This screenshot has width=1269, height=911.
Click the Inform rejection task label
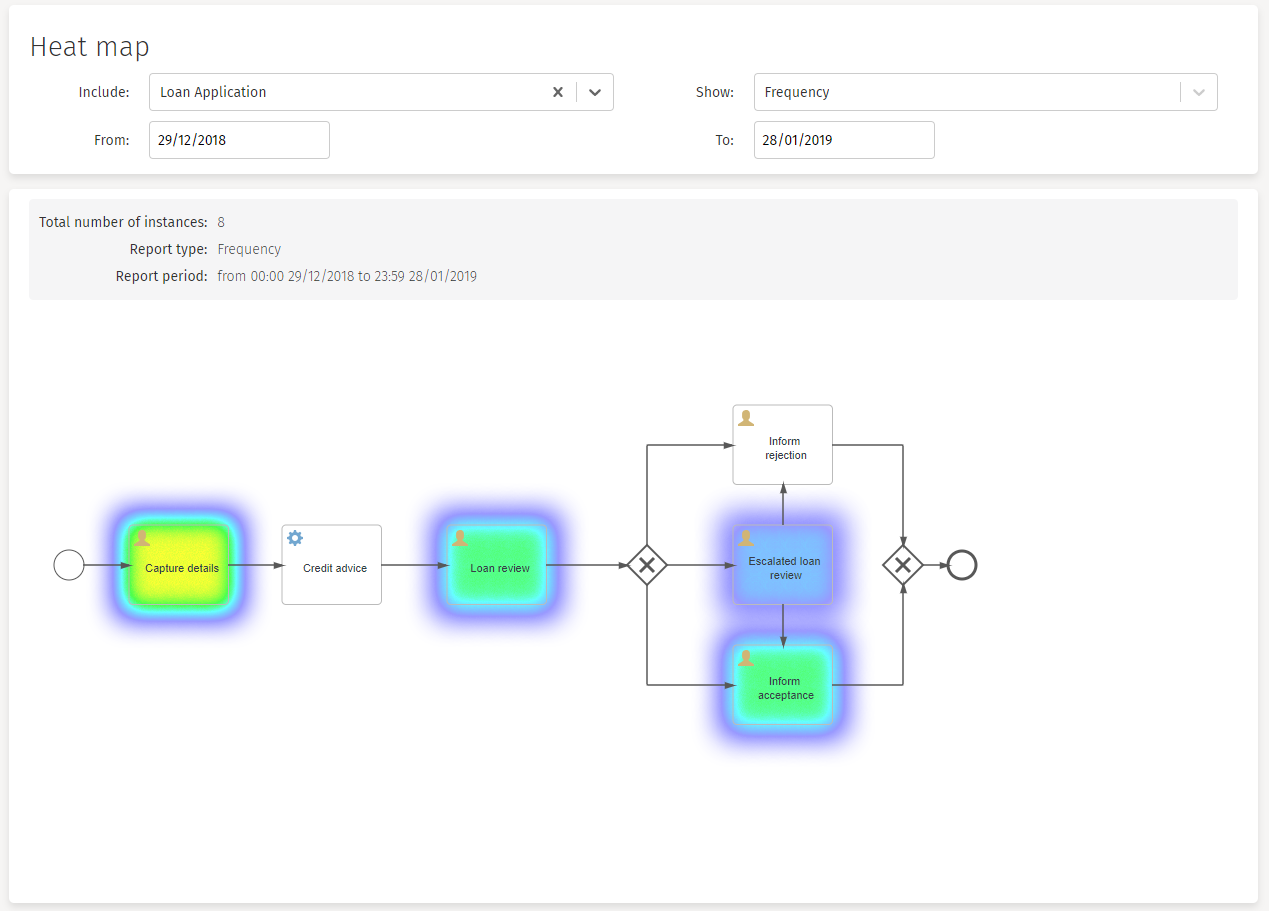785,448
